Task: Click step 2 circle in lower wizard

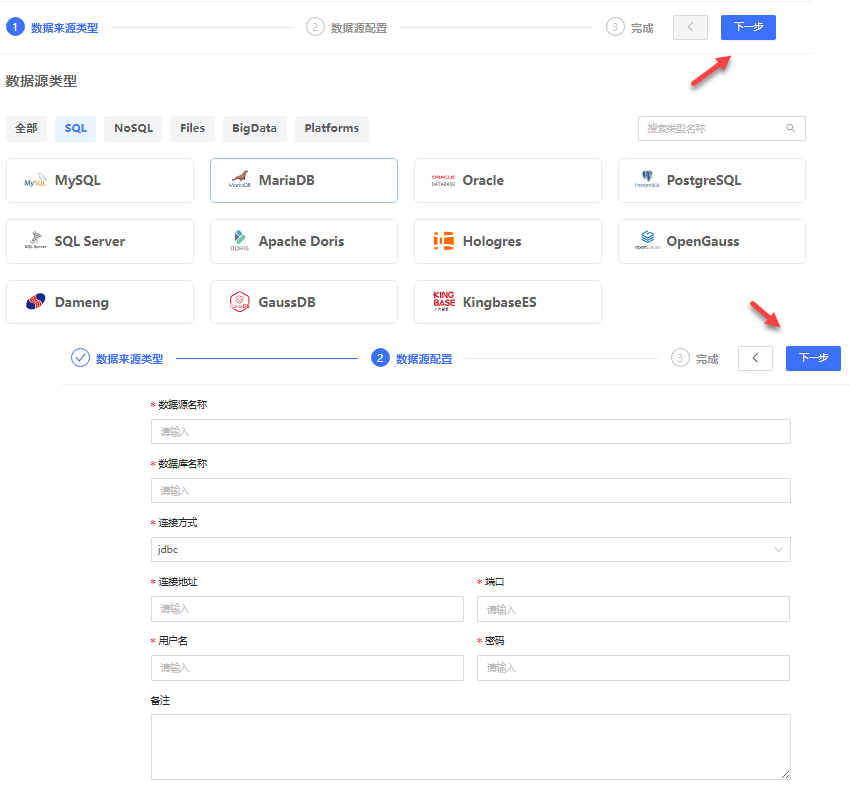Action: pyautogui.click(x=380, y=358)
